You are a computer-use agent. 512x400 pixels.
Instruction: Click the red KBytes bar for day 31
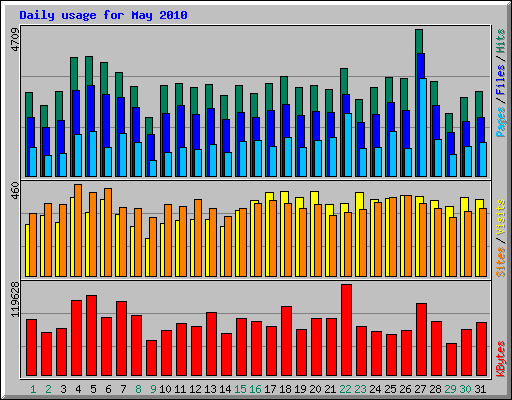pyautogui.click(x=481, y=349)
